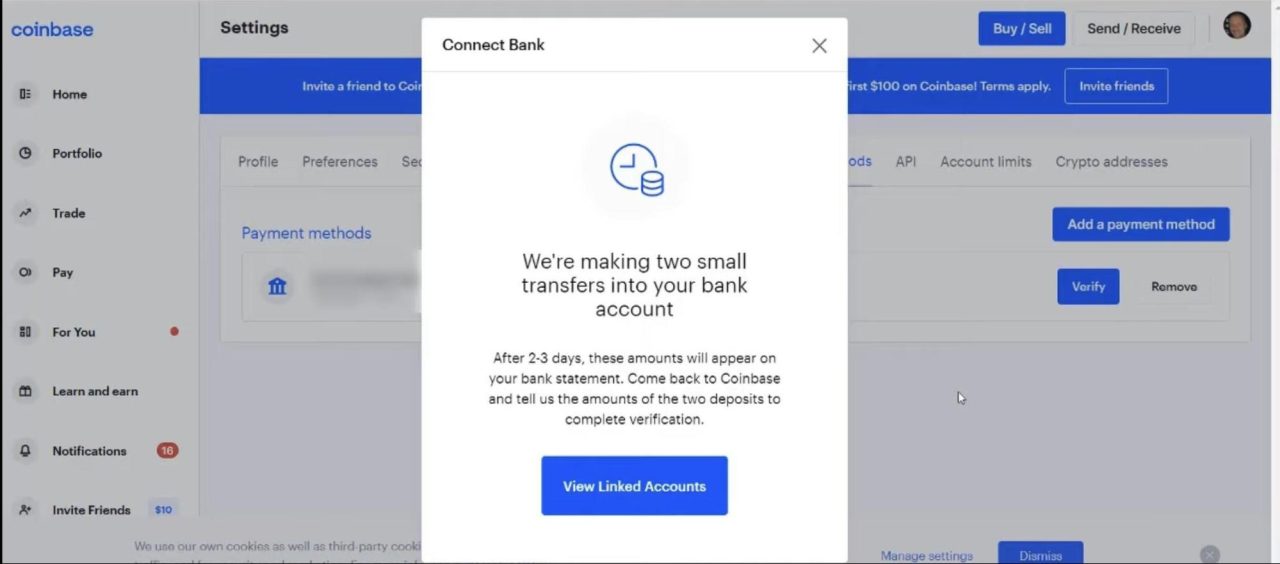Go to the Crypto addresses tab

(1112, 161)
